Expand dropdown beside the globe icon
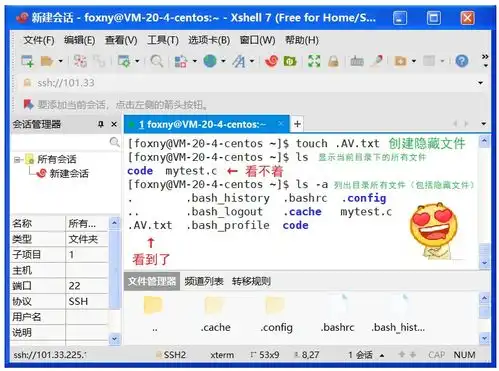The height and width of the screenshot is (371, 499). (223, 61)
